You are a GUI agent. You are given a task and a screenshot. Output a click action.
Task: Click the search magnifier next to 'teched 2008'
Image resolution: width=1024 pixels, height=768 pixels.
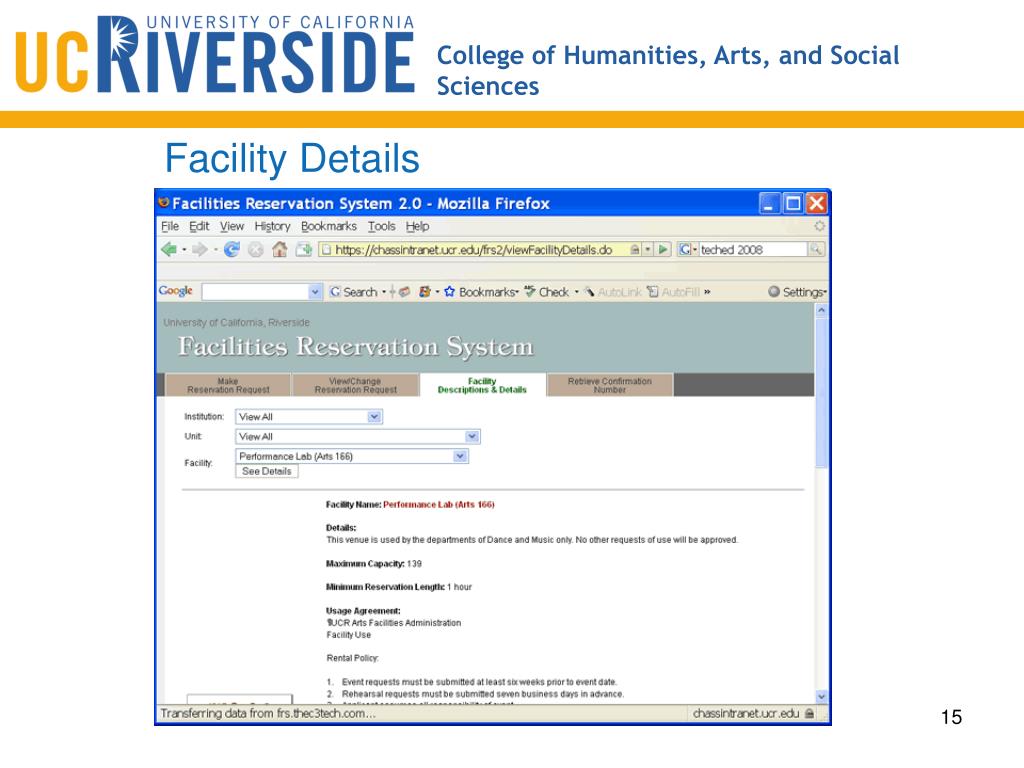816,249
